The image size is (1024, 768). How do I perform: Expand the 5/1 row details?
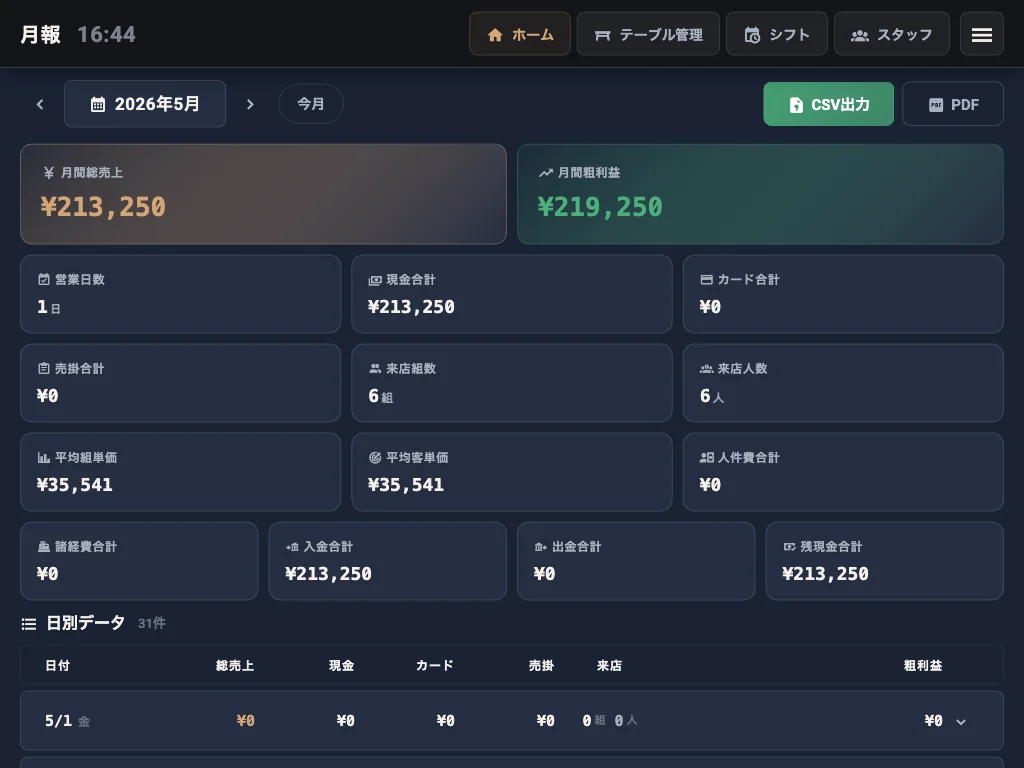[x=961, y=722]
